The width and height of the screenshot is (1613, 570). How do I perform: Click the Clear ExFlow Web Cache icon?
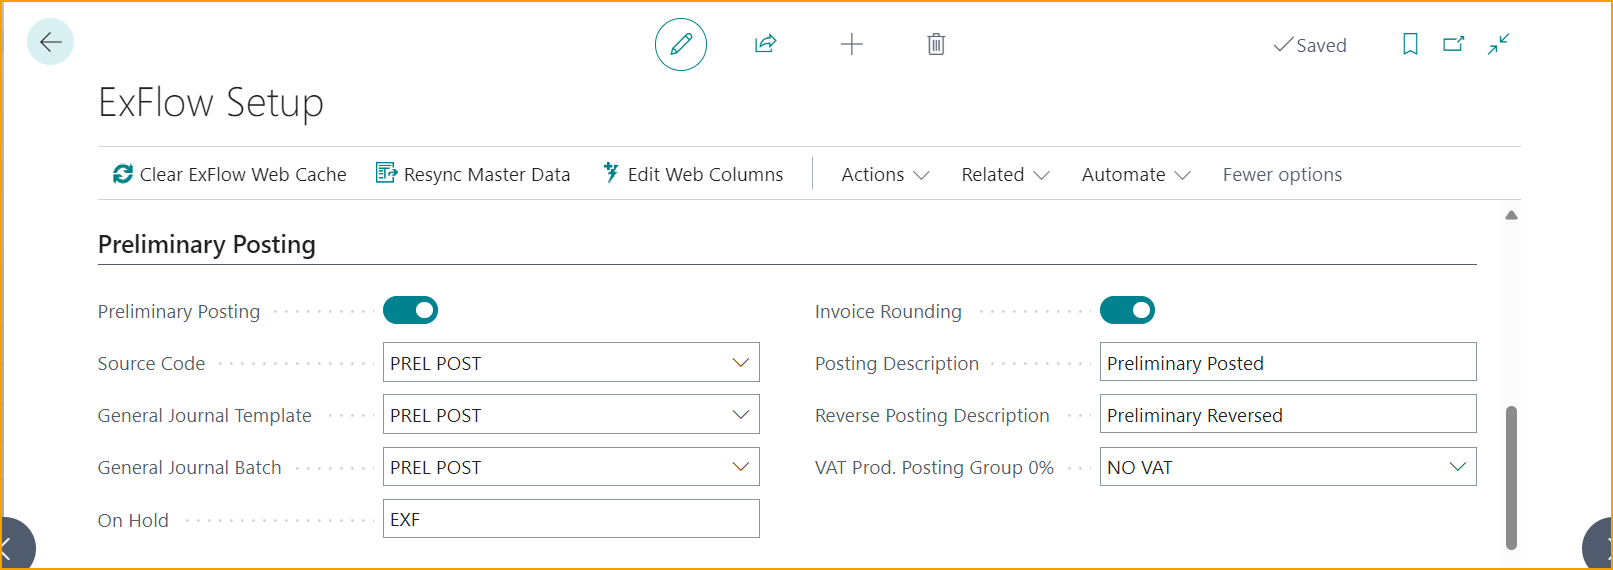pyautogui.click(x=122, y=174)
